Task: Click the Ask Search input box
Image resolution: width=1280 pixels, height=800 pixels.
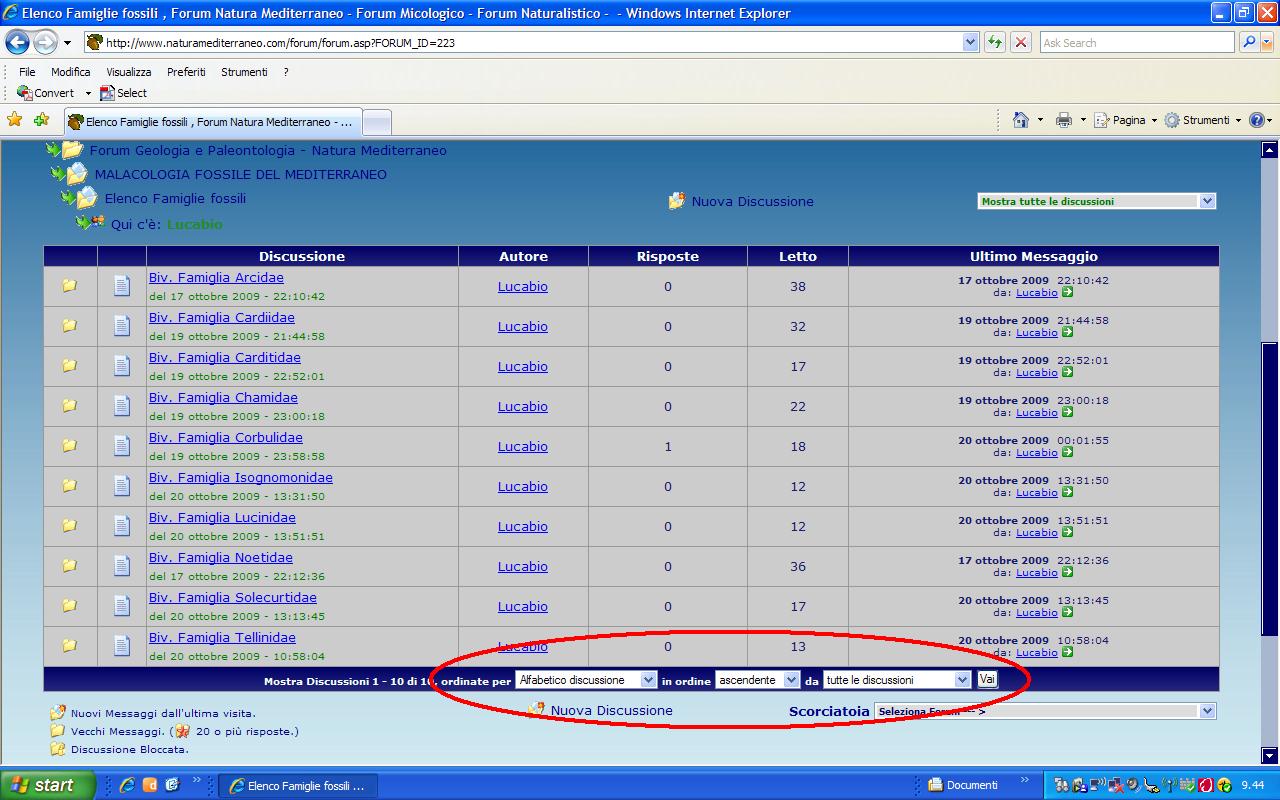Action: coord(1137,42)
